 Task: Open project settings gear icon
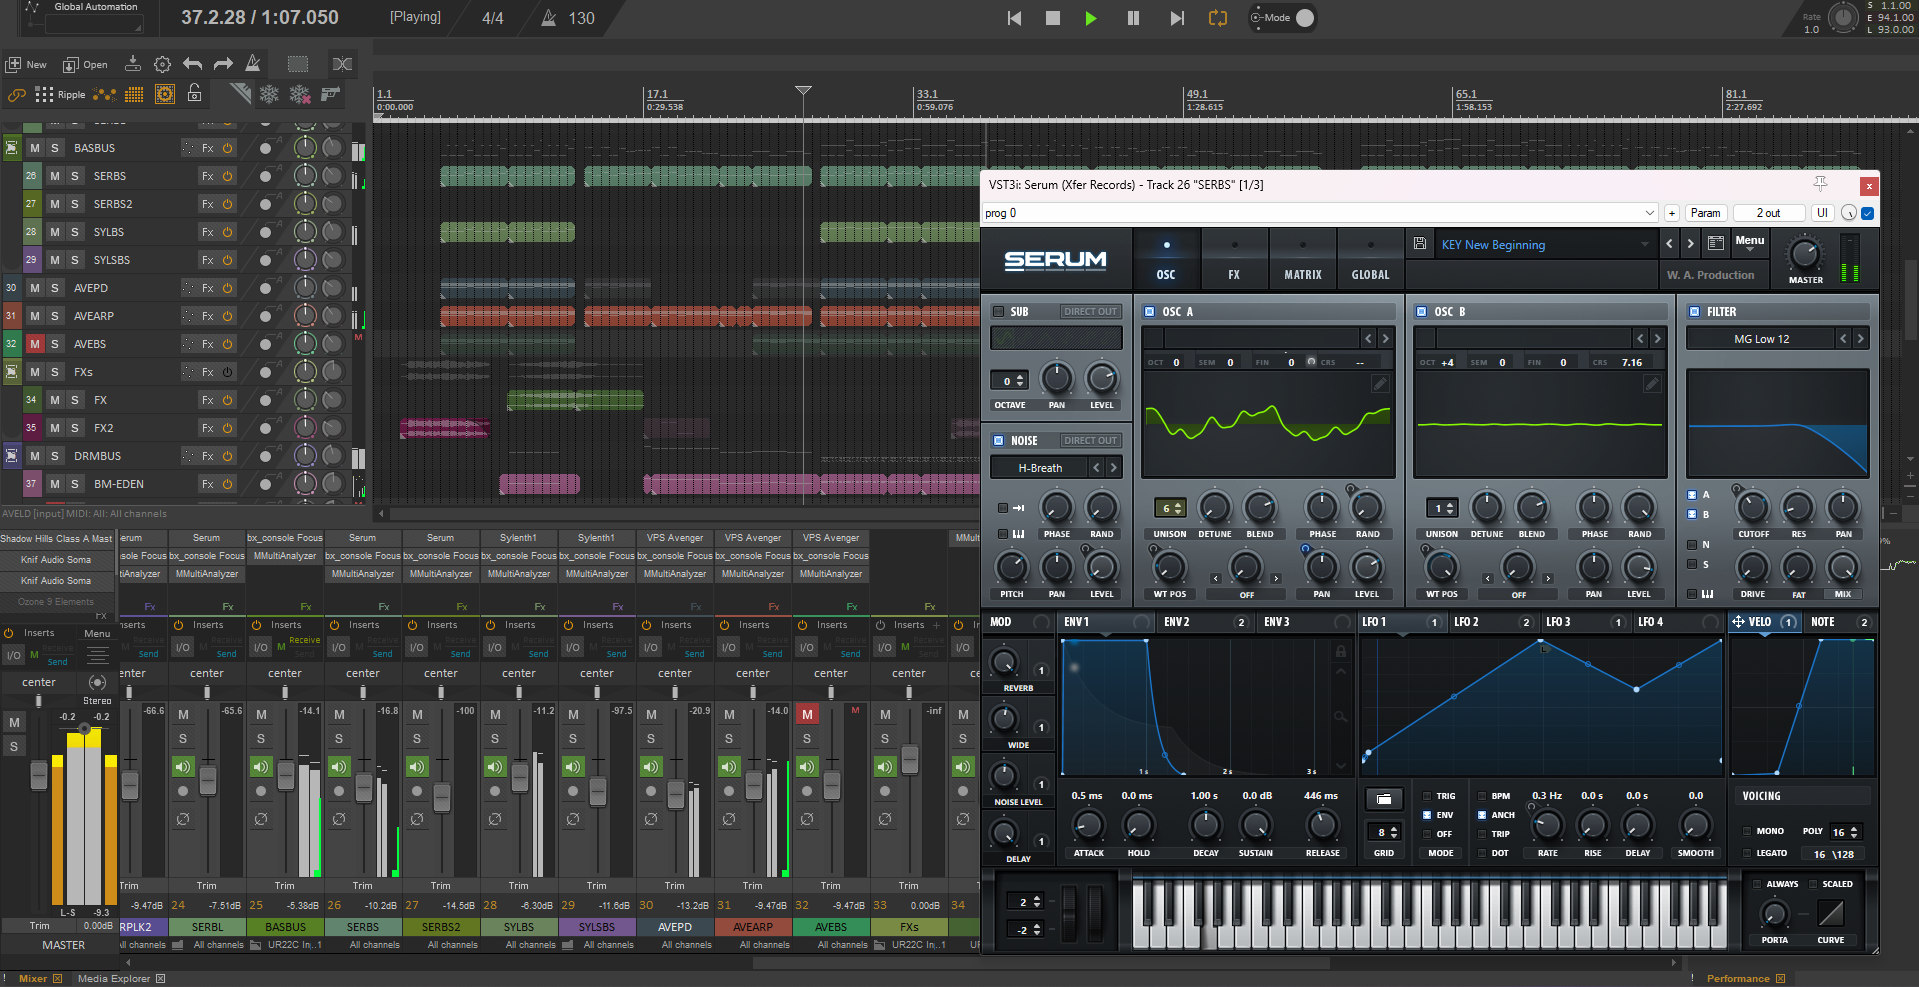coord(162,64)
